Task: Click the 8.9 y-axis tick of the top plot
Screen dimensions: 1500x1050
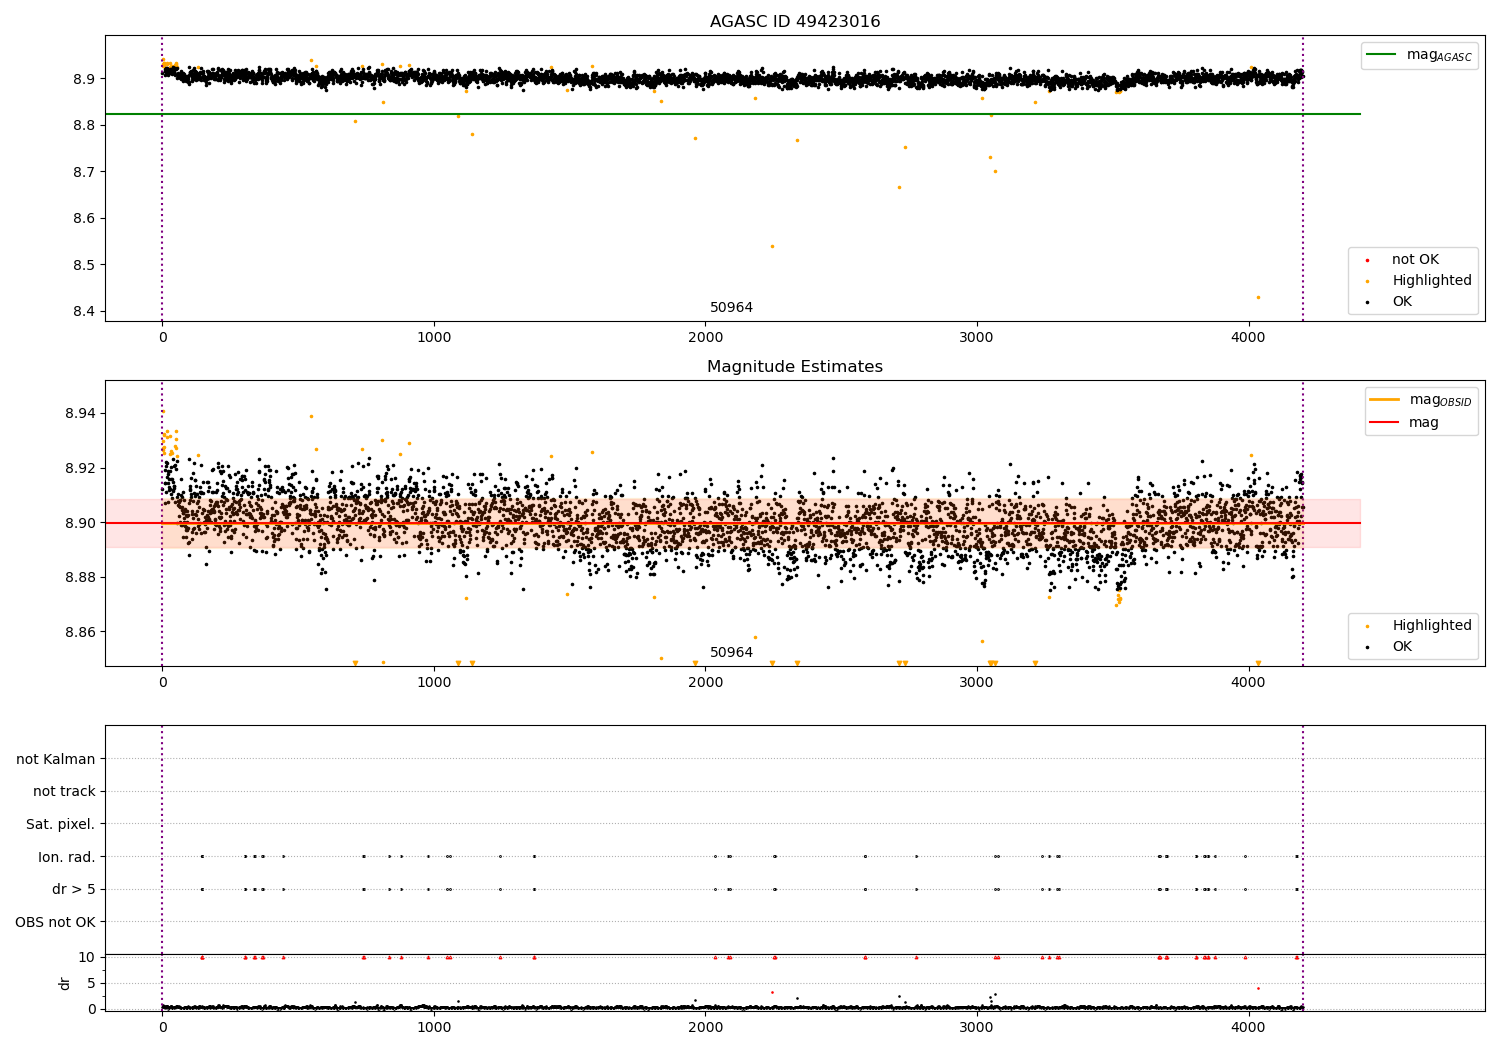Action: pyautogui.click(x=86, y=79)
